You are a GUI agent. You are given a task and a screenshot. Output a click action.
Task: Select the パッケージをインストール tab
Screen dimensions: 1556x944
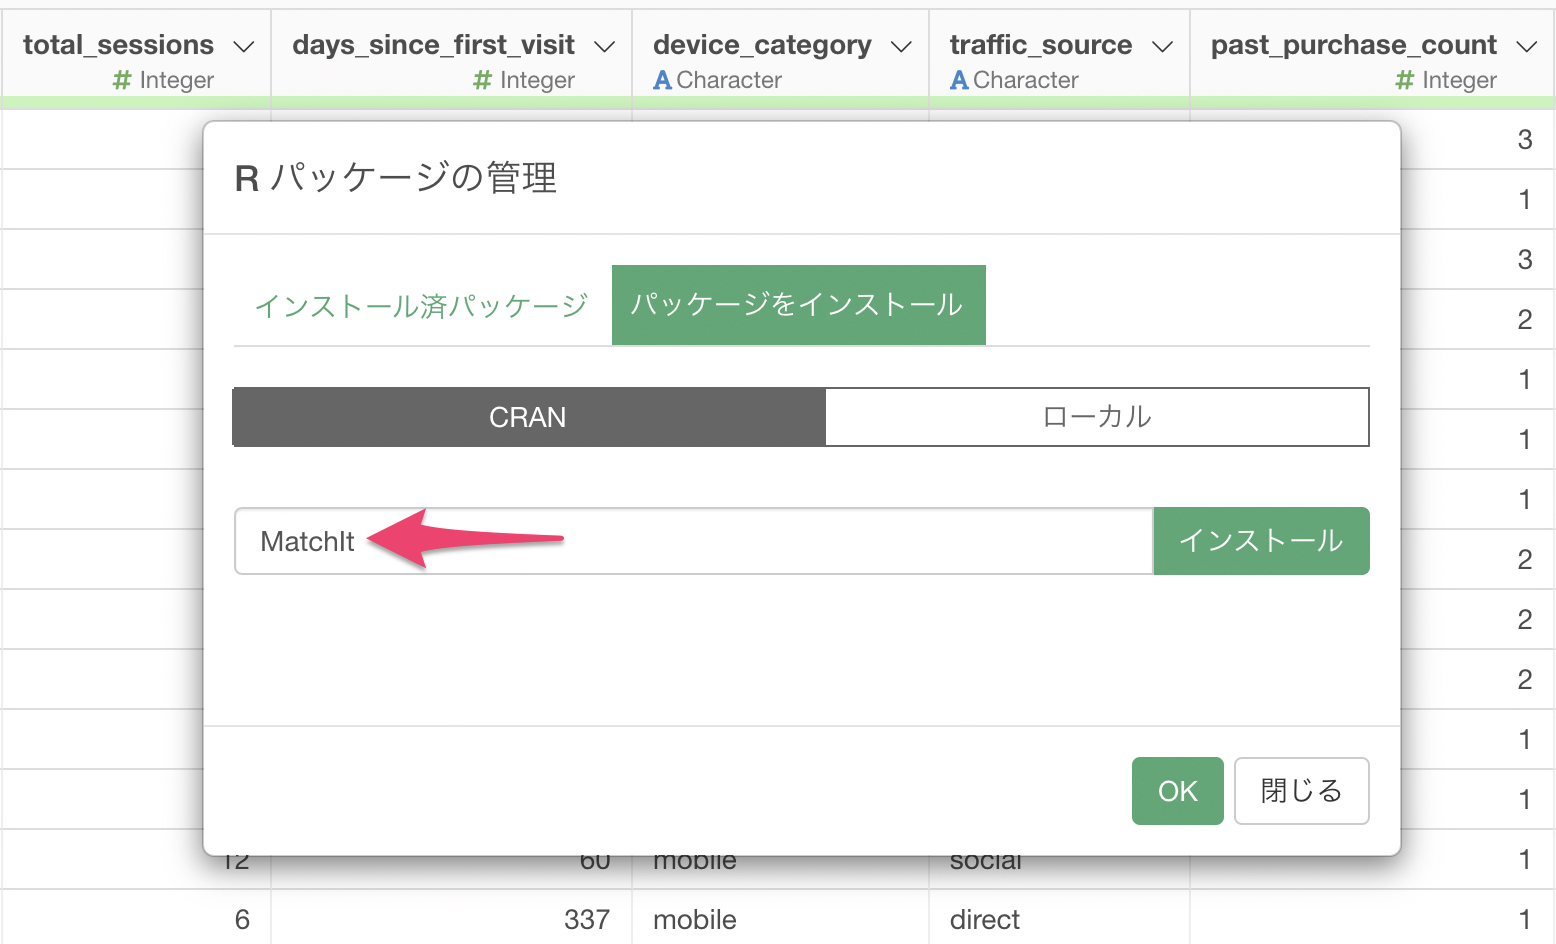point(798,305)
